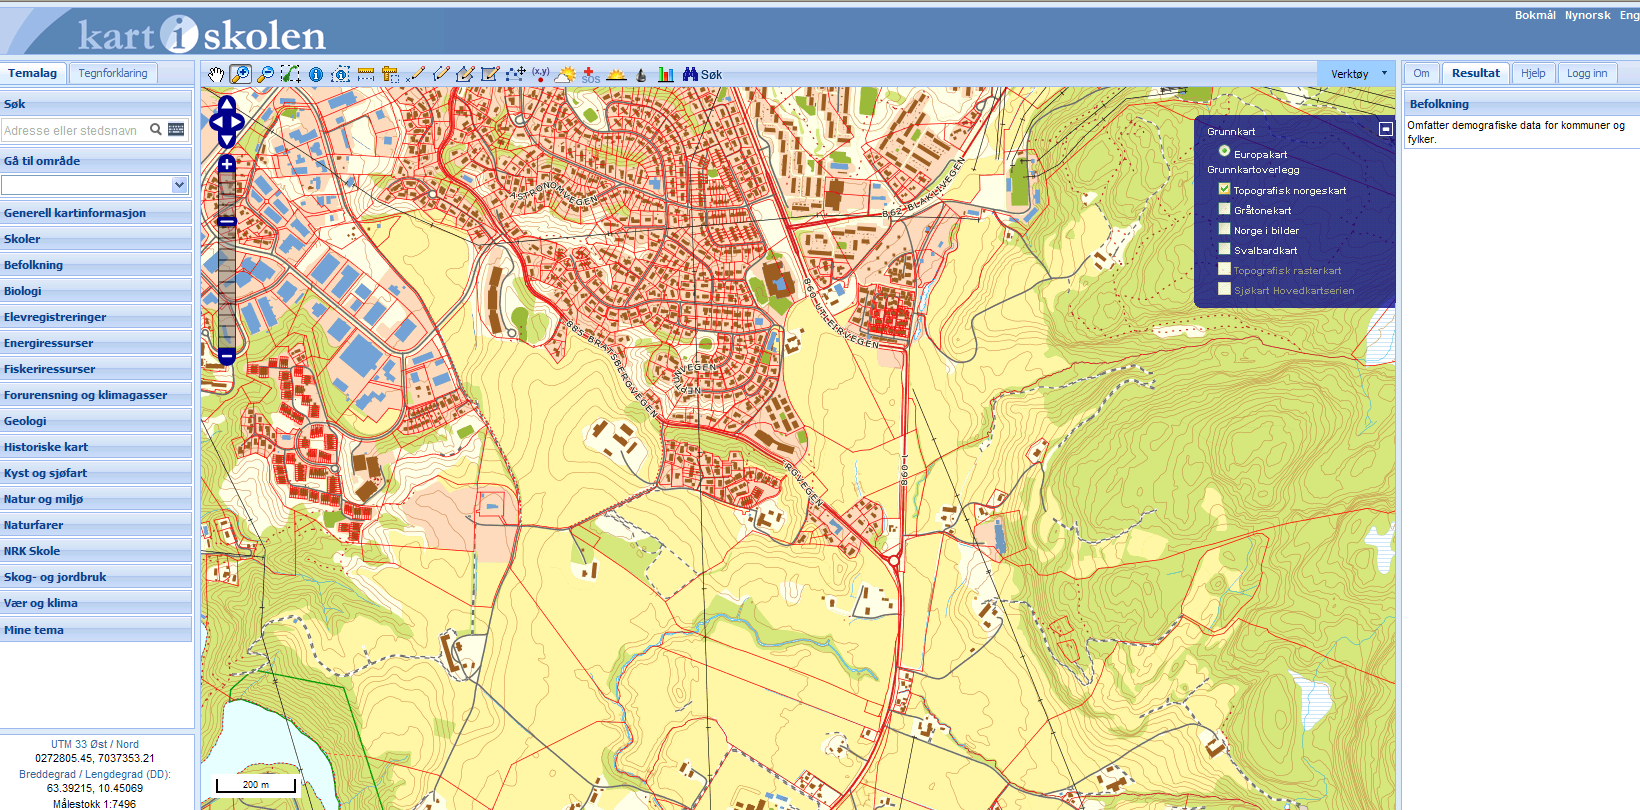
Task: Uncheck Topografisk norgeskart overlay
Action: (x=1224, y=188)
